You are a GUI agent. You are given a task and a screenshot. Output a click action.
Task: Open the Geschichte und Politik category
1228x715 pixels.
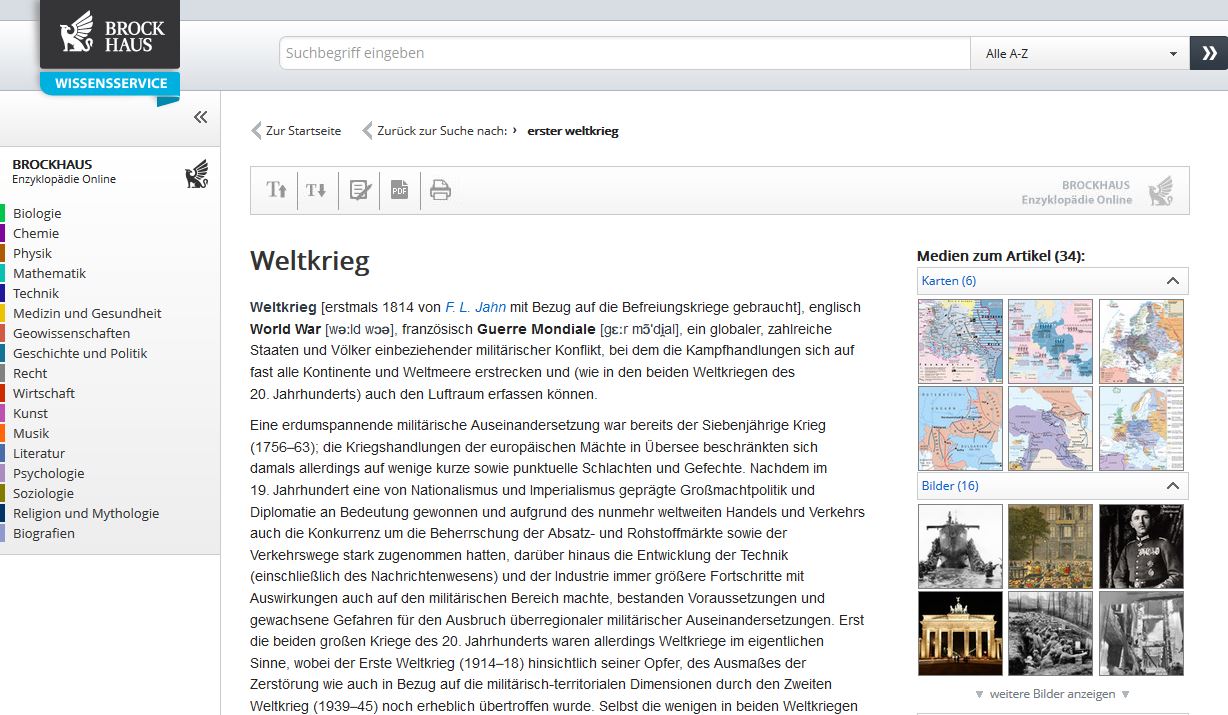pyautogui.click(x=80, y=353)
